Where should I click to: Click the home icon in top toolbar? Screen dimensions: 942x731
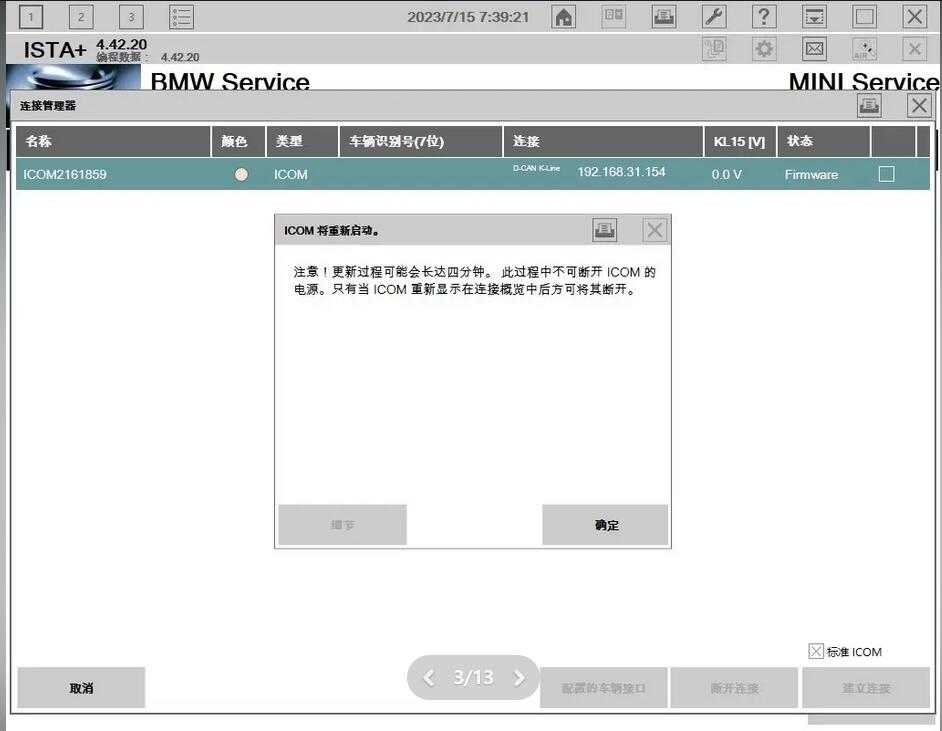563,17
